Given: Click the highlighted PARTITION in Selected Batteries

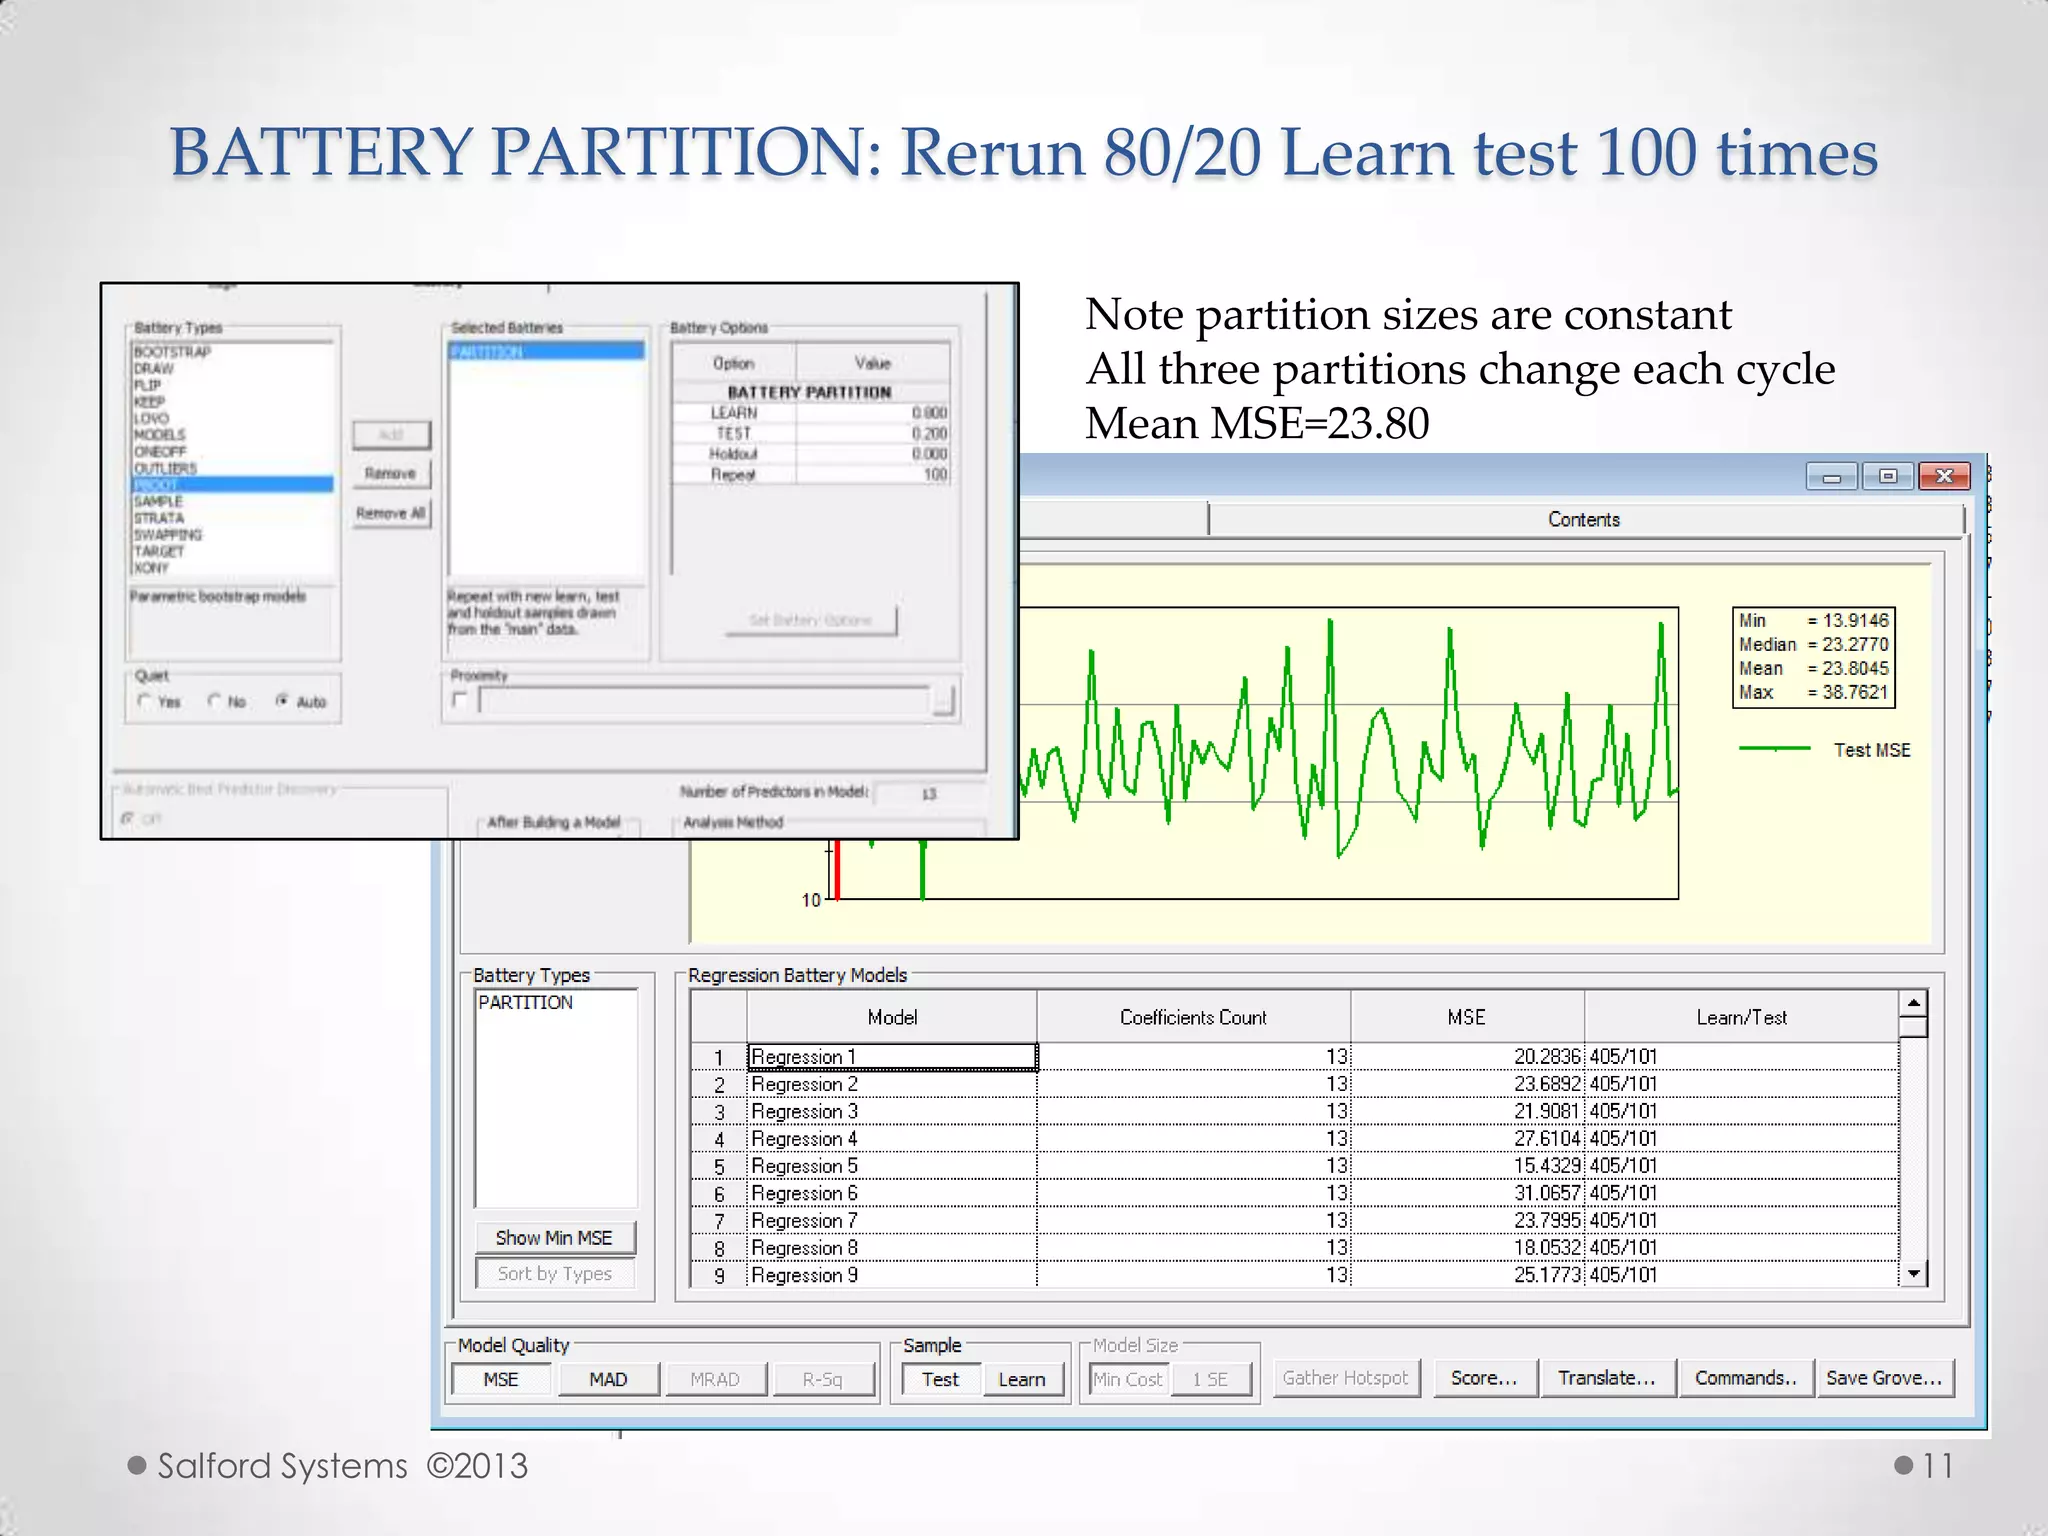Looking at the screenshot, I should [546, 352].
